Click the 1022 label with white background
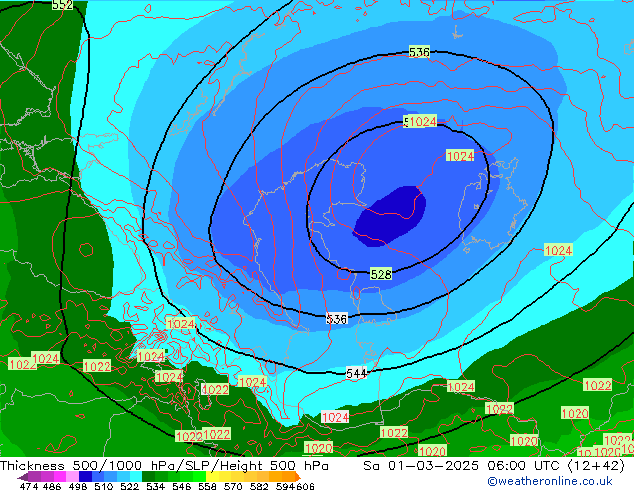This screenshot has width=634, height=490. pos(215,389)
